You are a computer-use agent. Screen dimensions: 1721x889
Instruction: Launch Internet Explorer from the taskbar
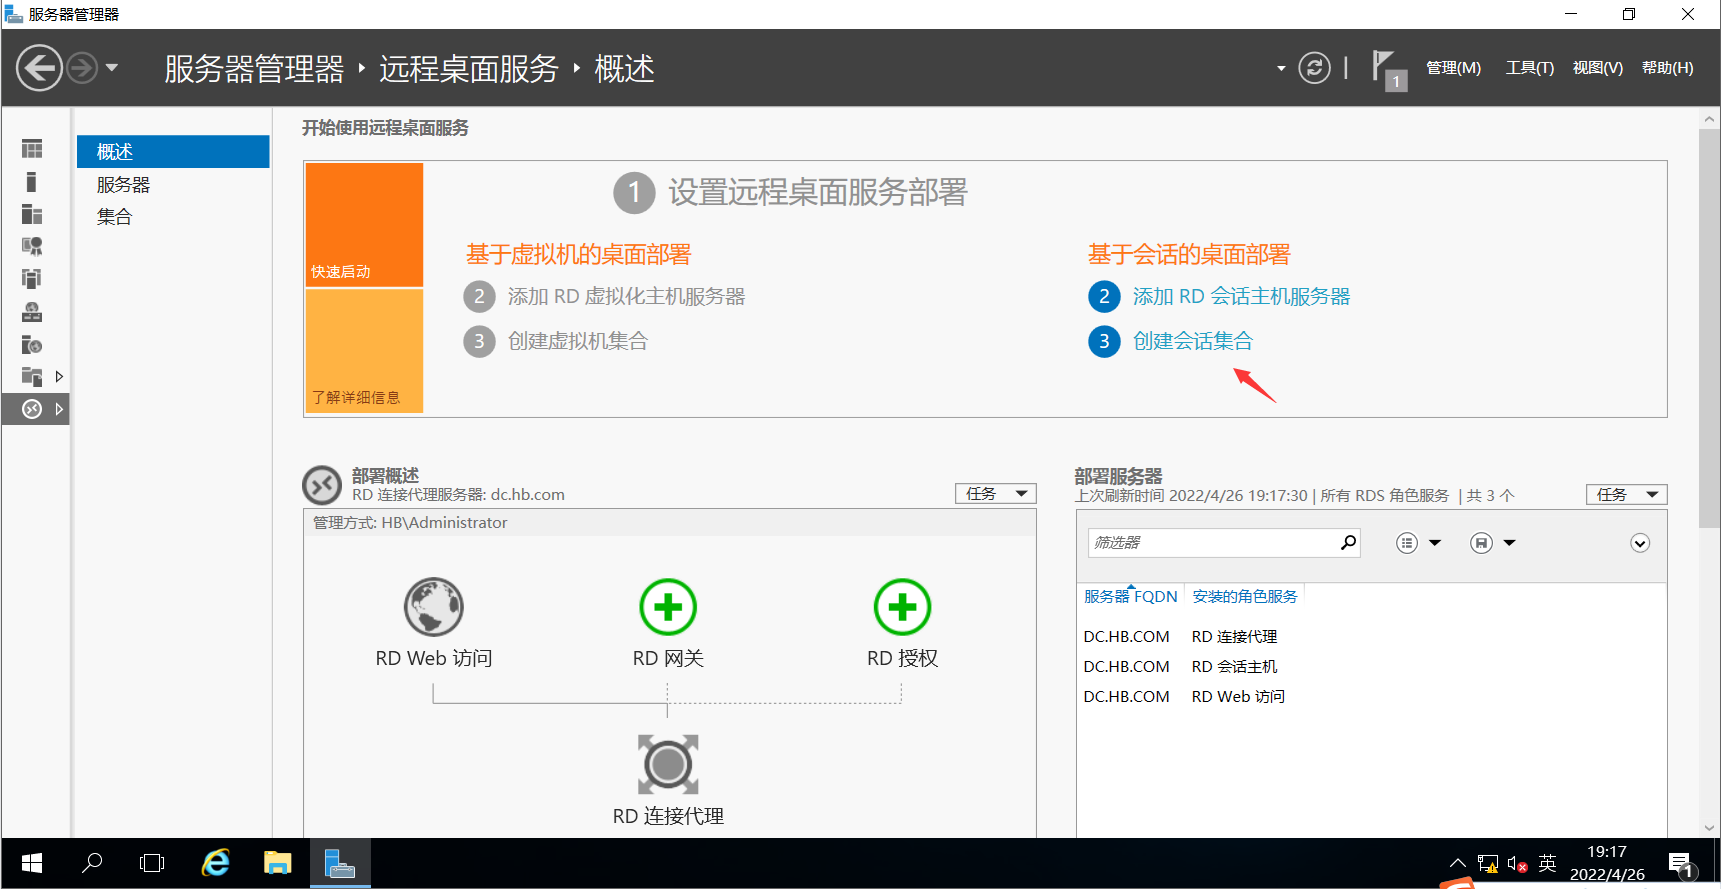(x=215, y=863)
